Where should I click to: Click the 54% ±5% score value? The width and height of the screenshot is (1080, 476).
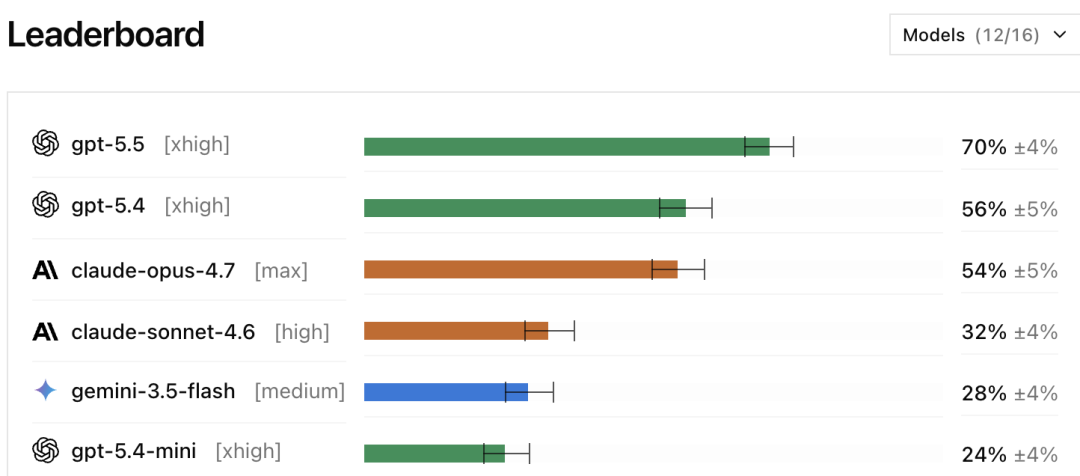click(1009, 271)
